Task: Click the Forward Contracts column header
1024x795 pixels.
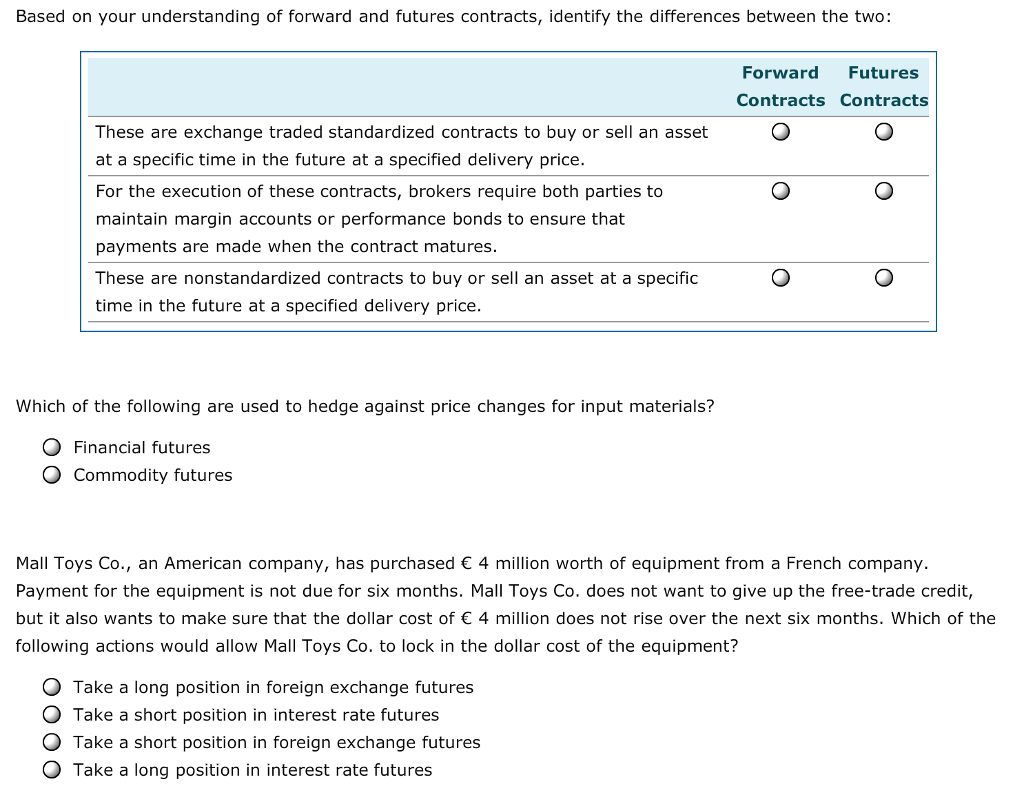Action: pos(780,86)
